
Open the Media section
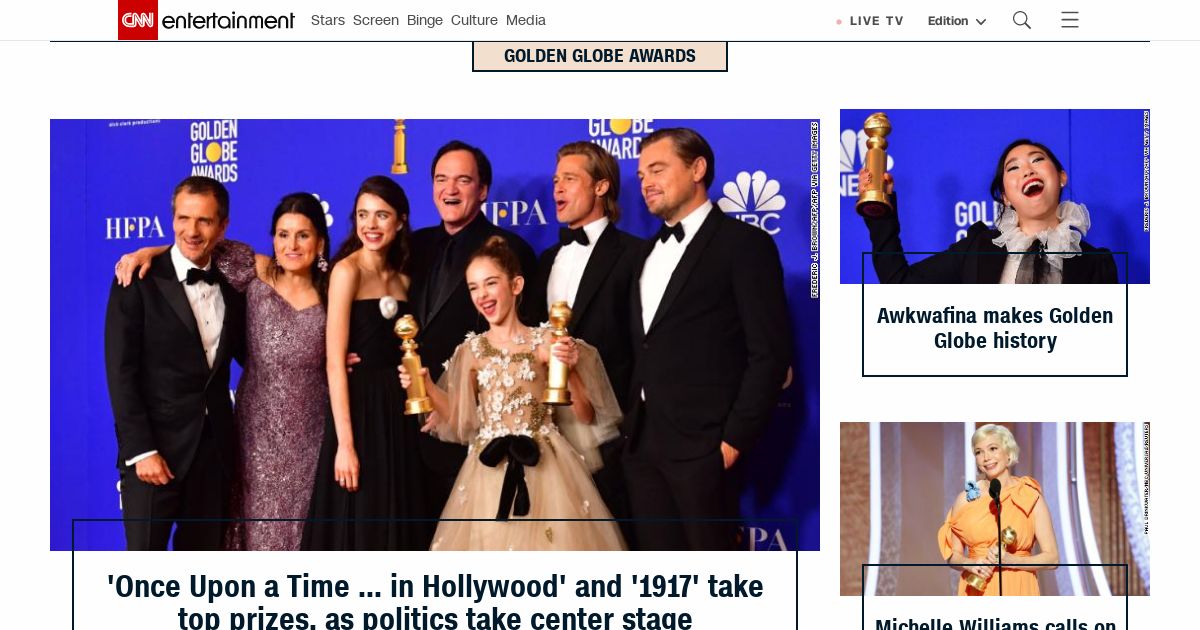click(526, 20)
